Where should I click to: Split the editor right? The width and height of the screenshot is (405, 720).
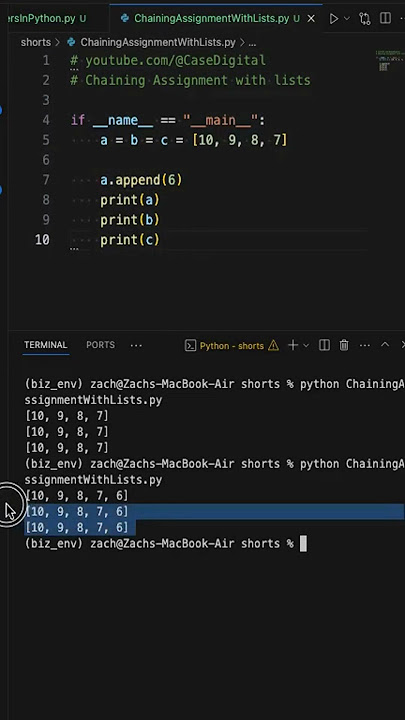(385, 18)
